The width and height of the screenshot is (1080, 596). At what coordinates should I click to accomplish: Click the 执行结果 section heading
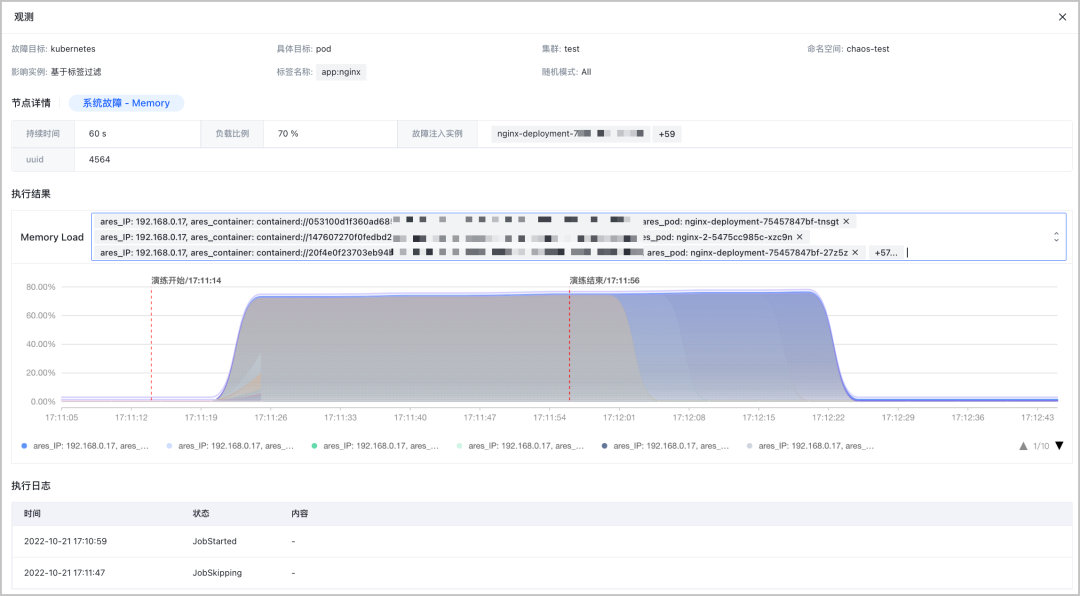[31, 194]
